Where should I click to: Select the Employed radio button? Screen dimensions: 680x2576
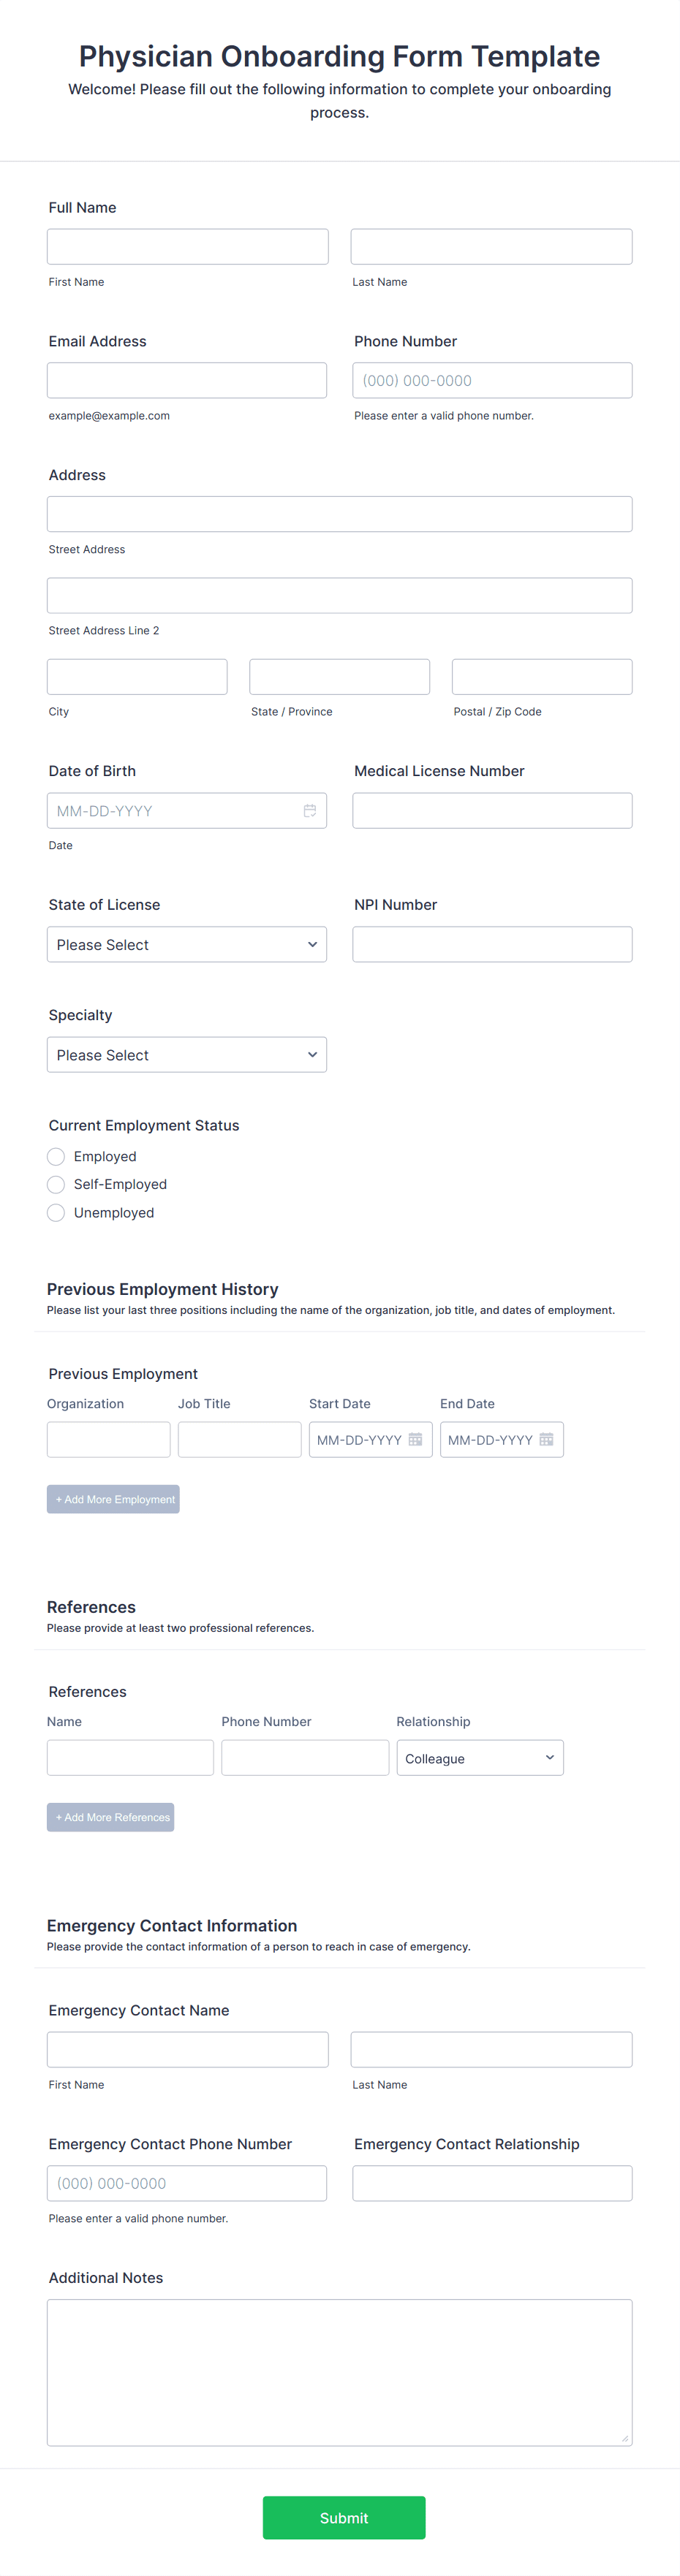pos(56,1156)
